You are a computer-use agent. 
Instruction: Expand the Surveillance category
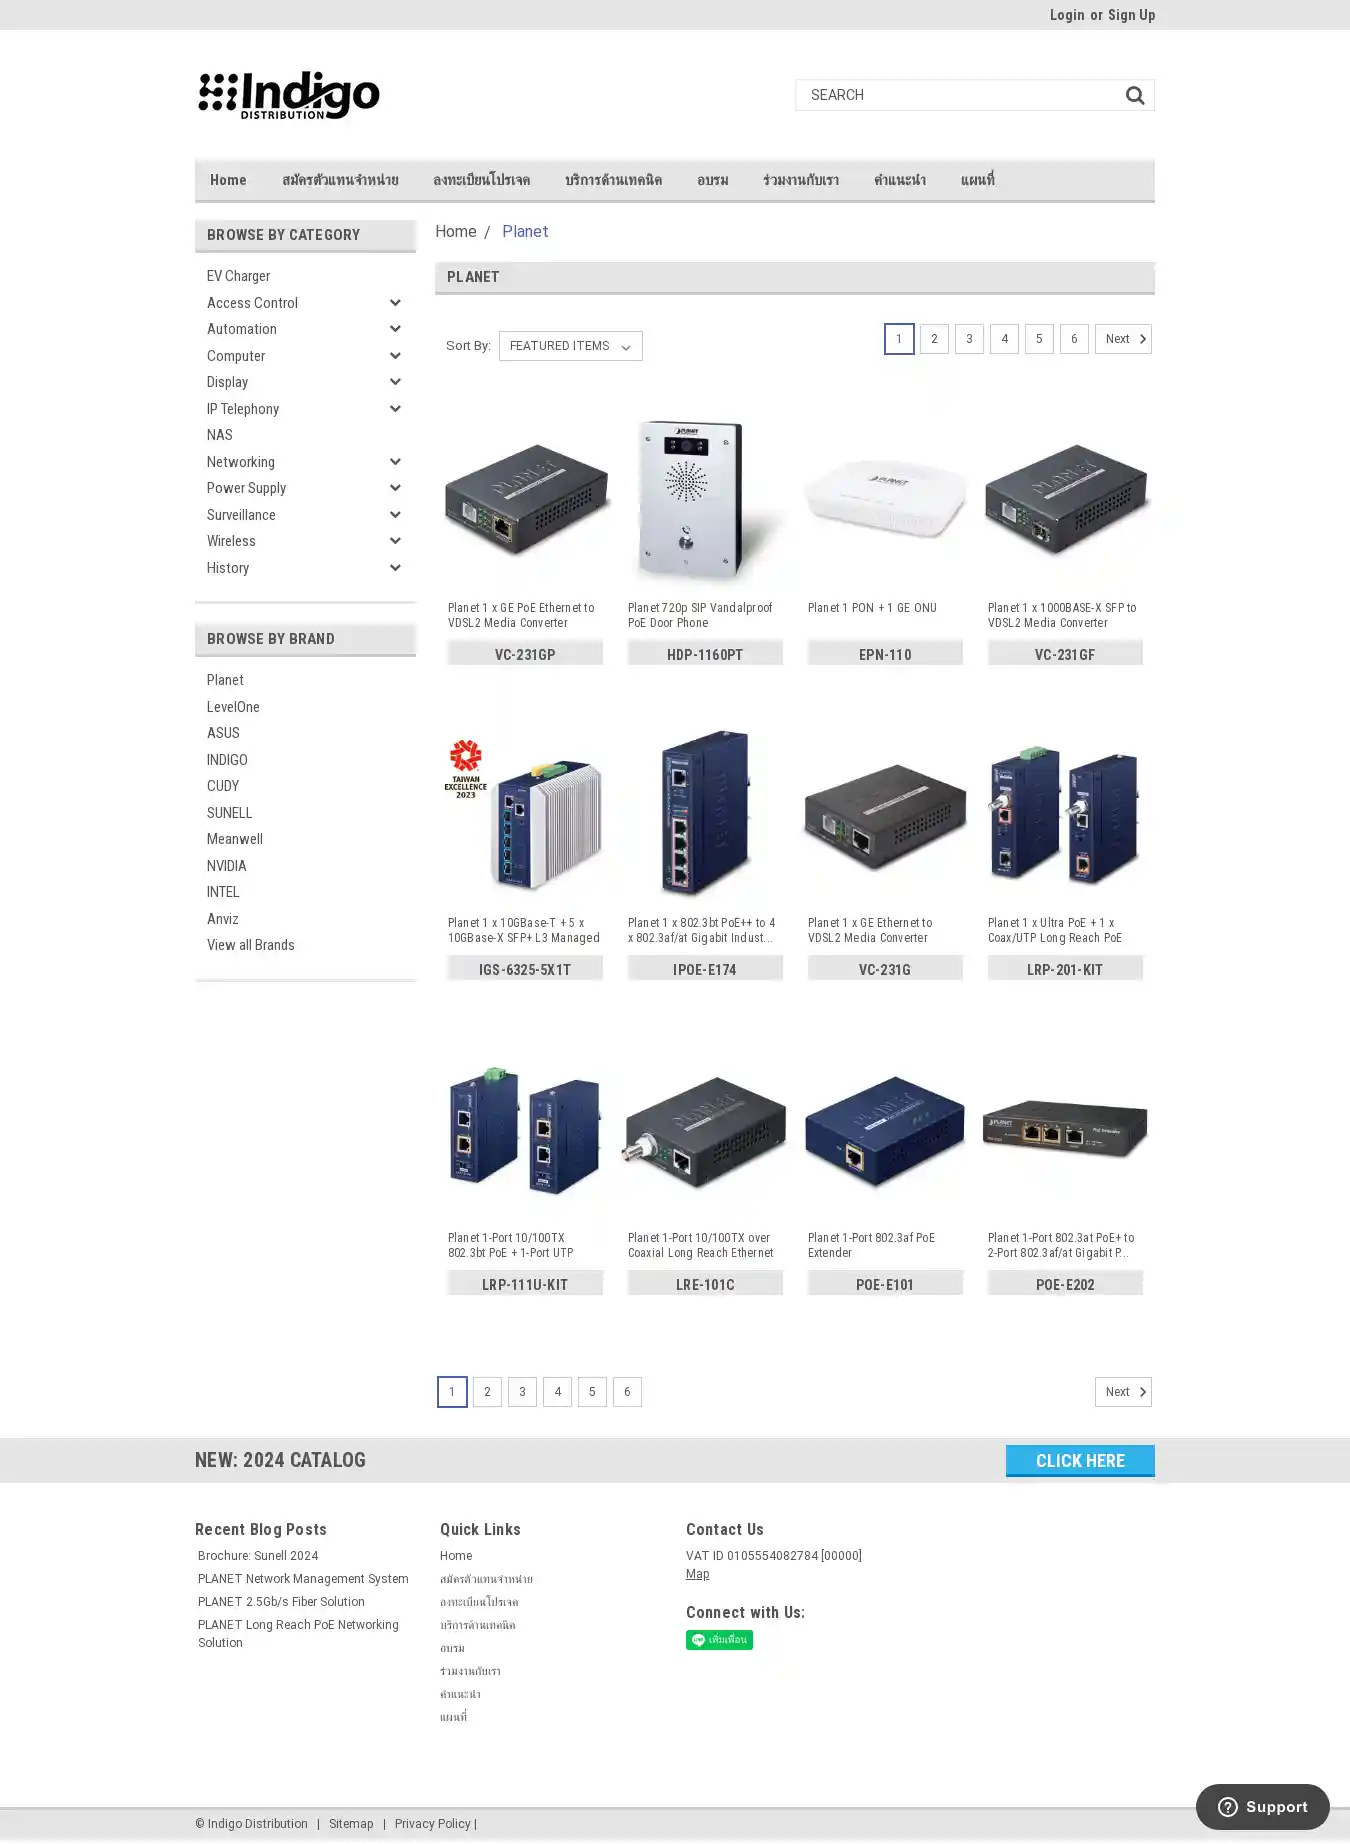tap(395, 515)
